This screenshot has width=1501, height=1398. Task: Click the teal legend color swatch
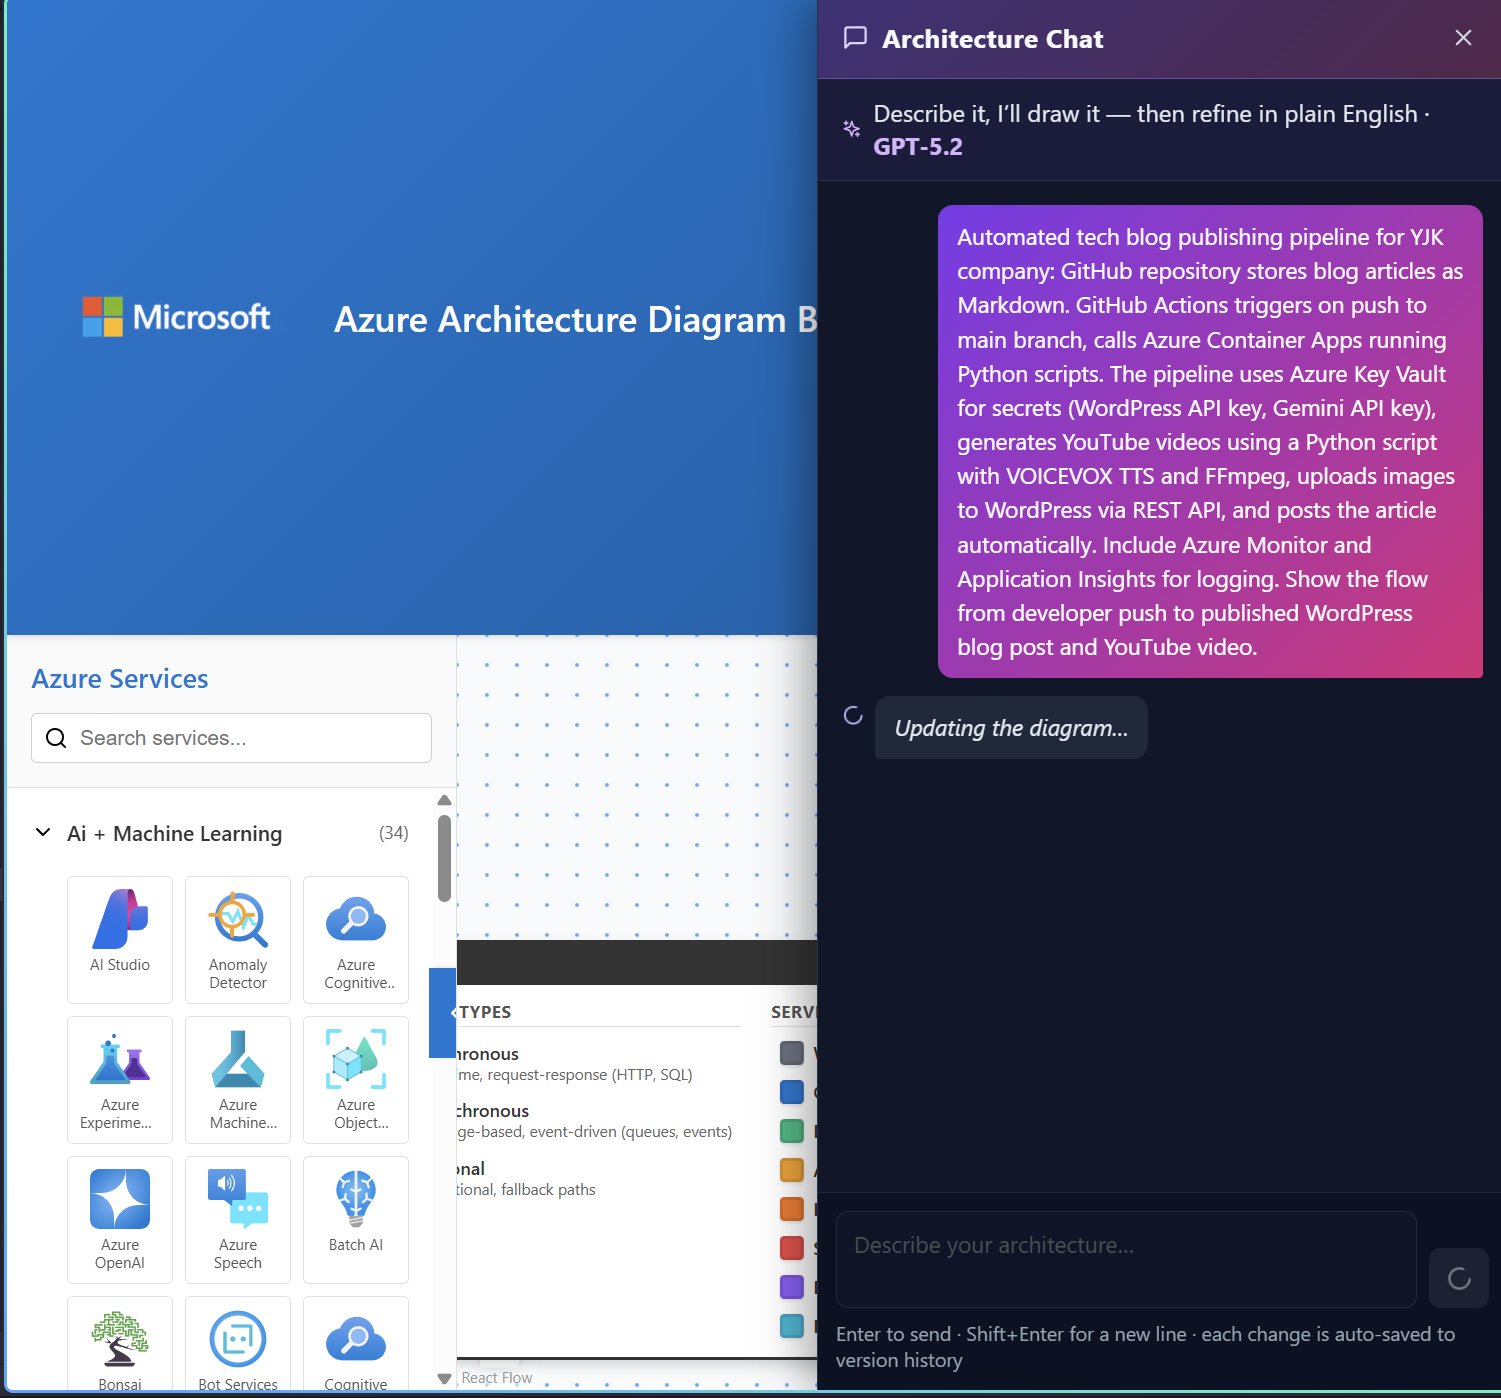point(792,1326)
